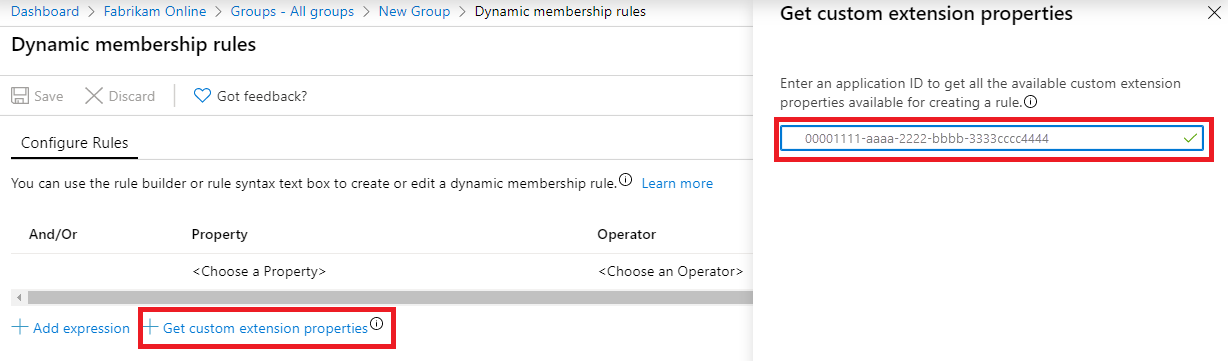Screen dimensions: 1228x361
Task: Open the Learn more link
Action: tap(677, 184)
